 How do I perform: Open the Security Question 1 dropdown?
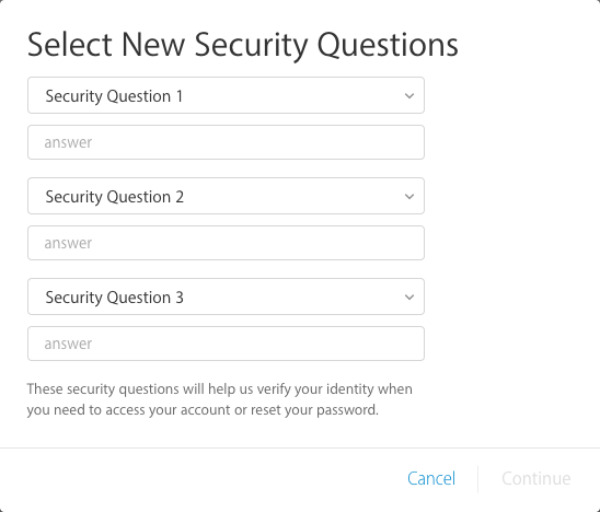[226, 96]
